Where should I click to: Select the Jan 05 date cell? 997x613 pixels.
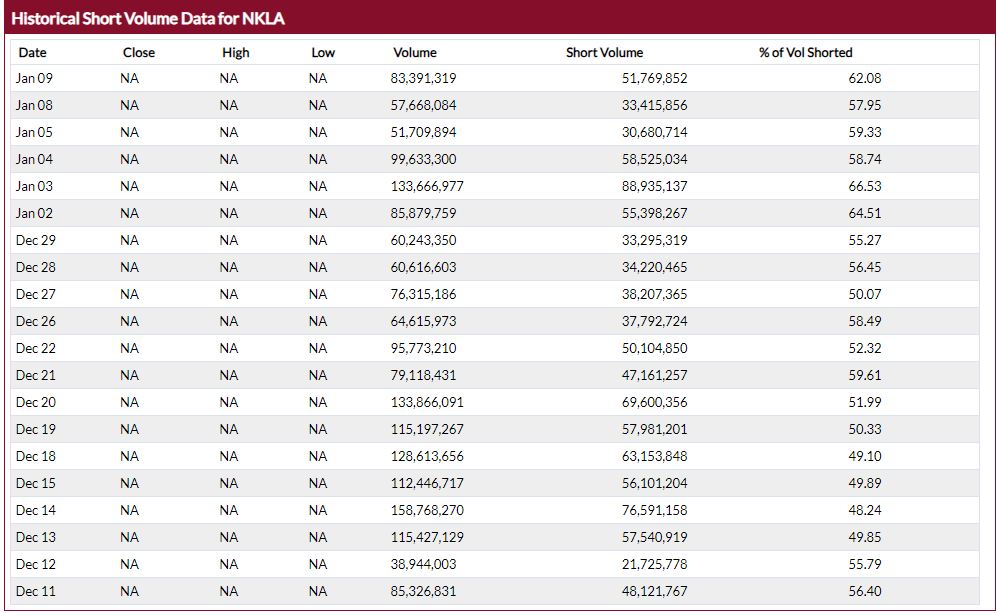[34, 132]
